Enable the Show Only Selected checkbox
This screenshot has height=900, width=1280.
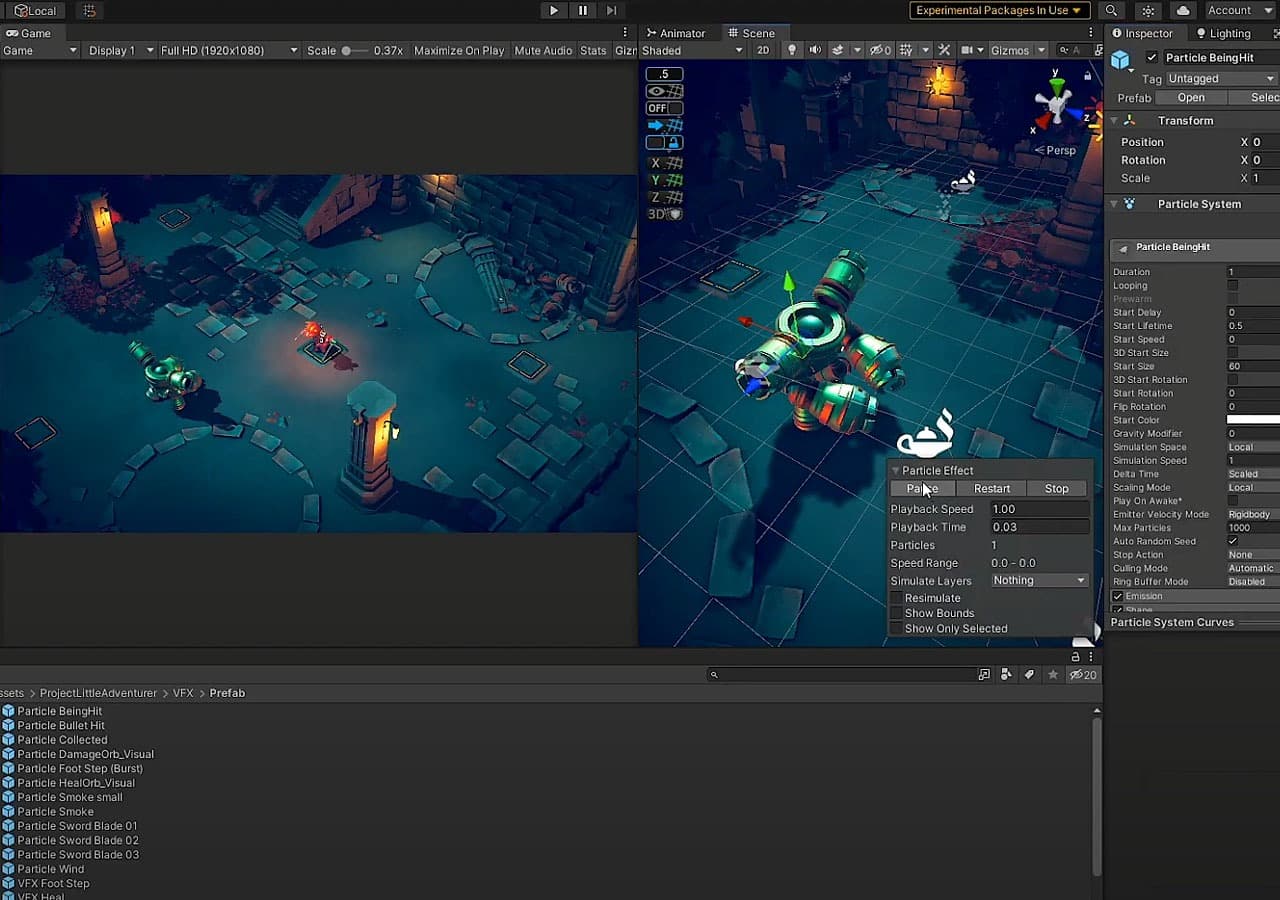coord(897,629)
